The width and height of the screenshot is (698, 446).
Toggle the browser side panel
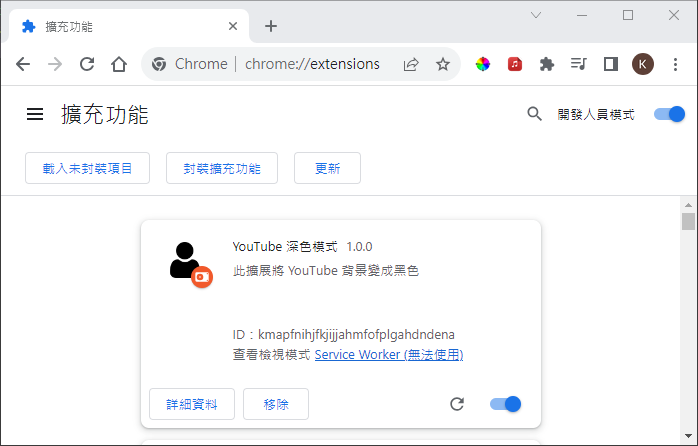pyautogui.click(x=610, y=64)
